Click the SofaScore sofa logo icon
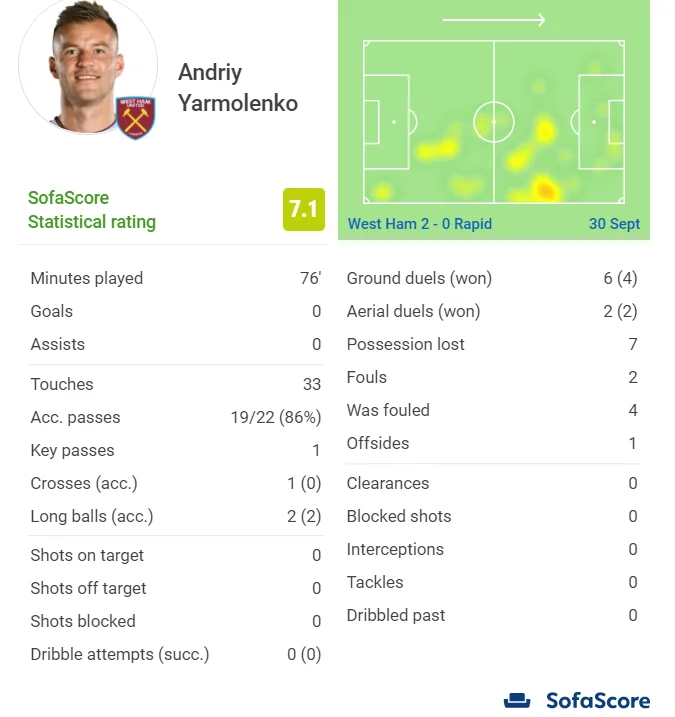The width and height of the screenshot is (675, 717). click(x=517, y=700)
